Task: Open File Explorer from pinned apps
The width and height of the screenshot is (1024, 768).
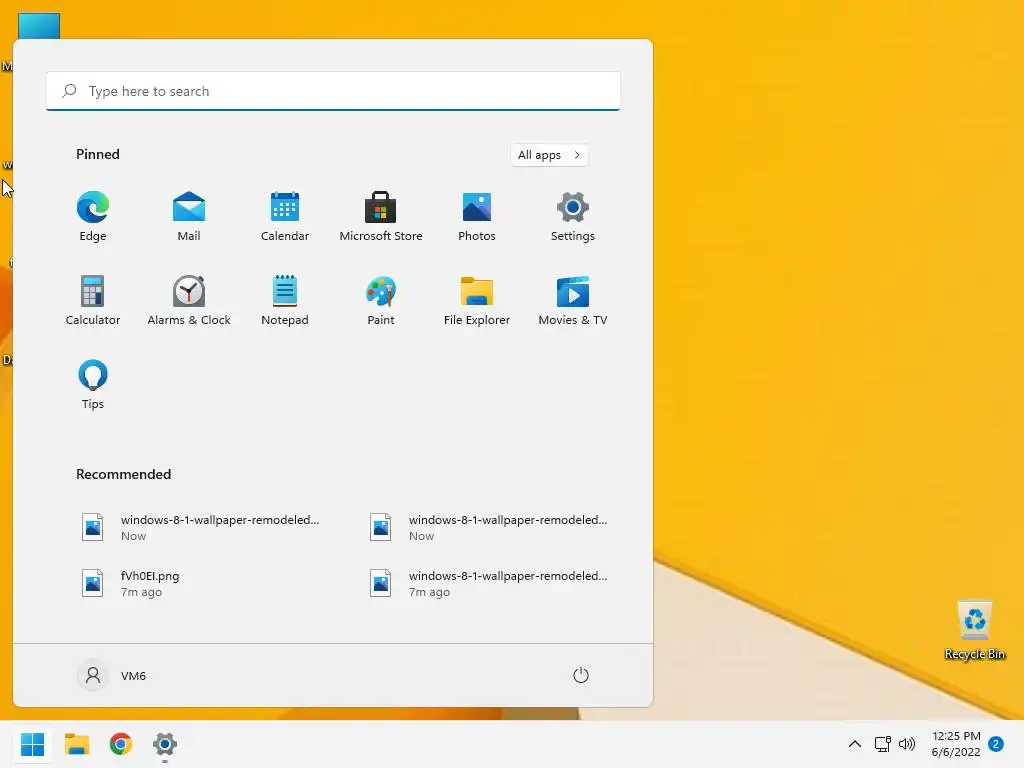Action: (x=477, y=300)
